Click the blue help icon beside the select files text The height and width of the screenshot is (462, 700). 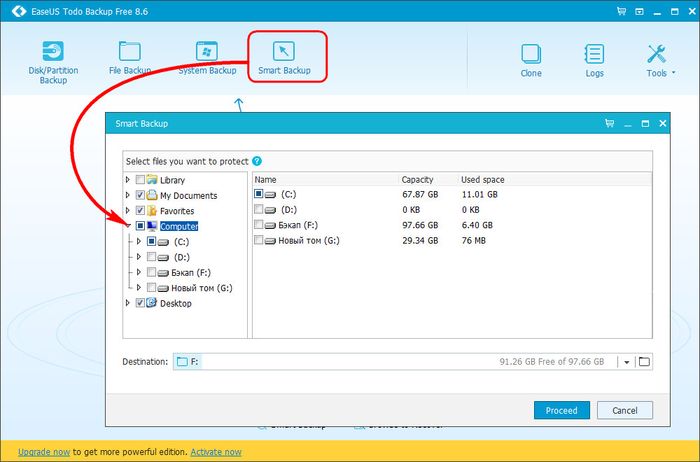tap(257, 161)
